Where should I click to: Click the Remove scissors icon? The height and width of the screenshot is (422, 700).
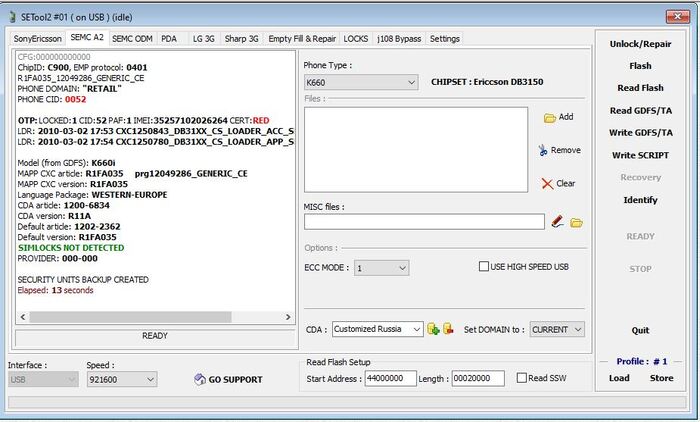point(542,150)
